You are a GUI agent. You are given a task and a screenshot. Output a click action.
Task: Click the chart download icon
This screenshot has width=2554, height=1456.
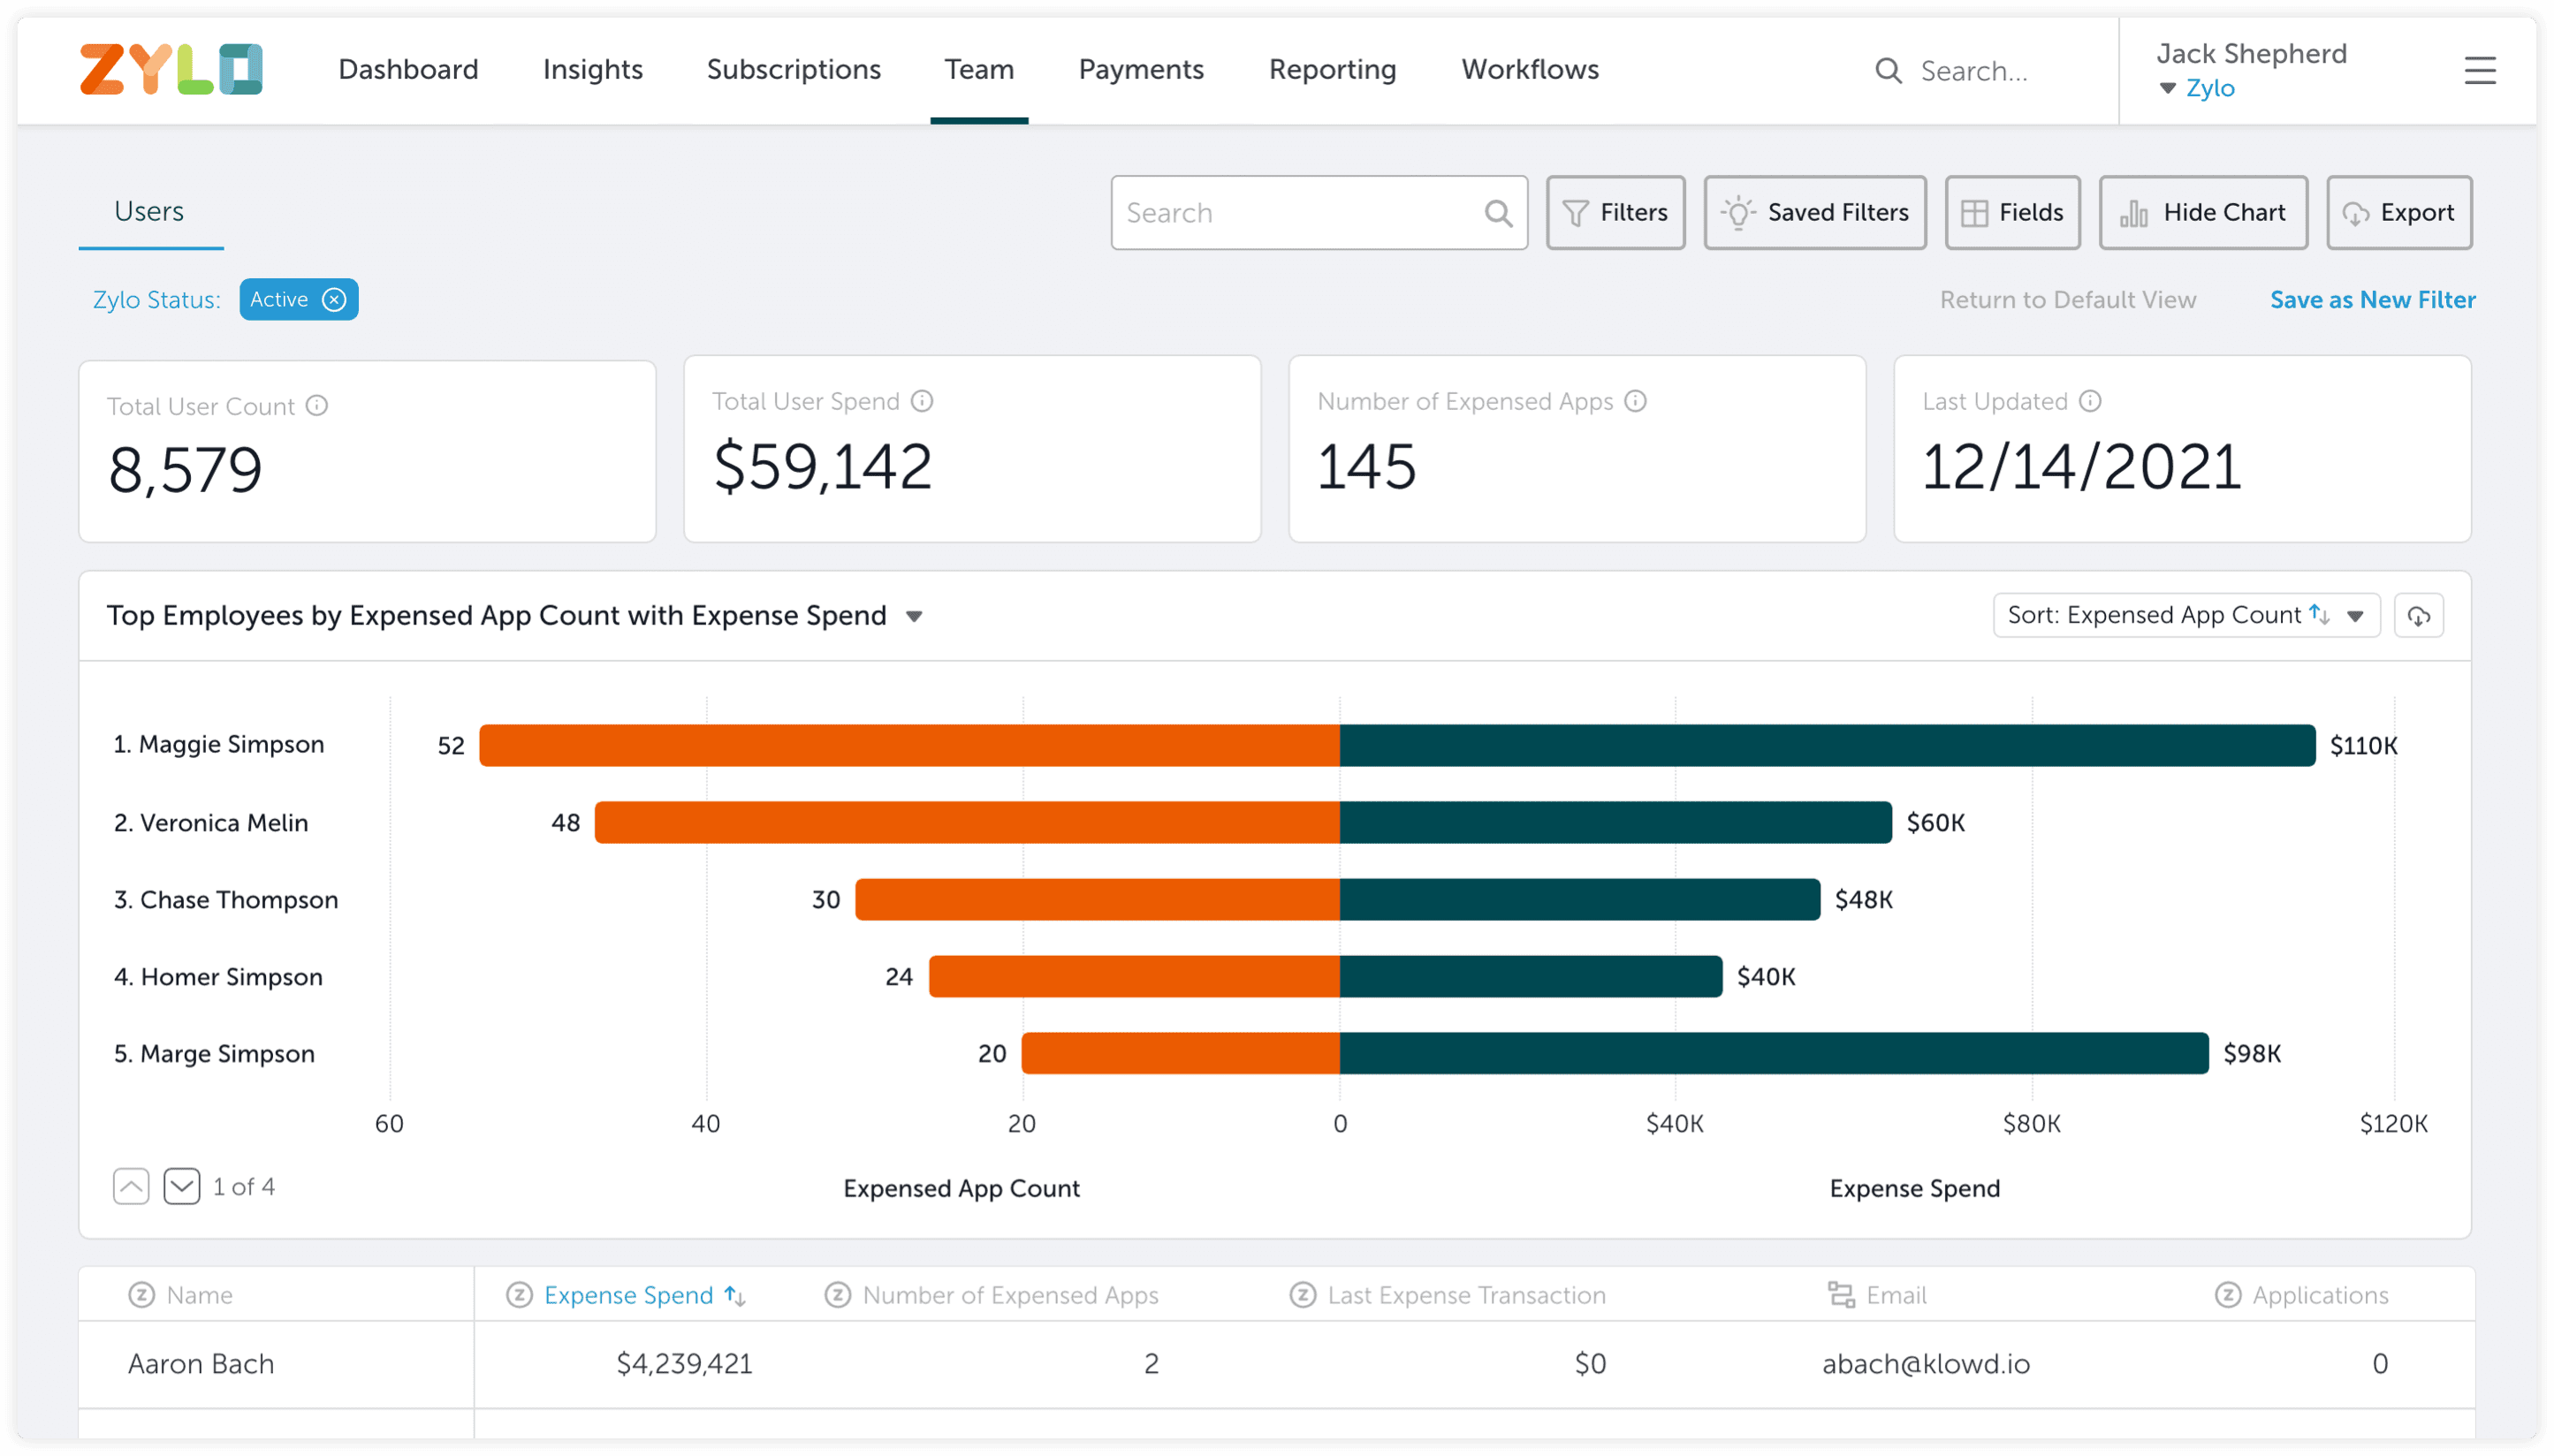point(2418,616)
